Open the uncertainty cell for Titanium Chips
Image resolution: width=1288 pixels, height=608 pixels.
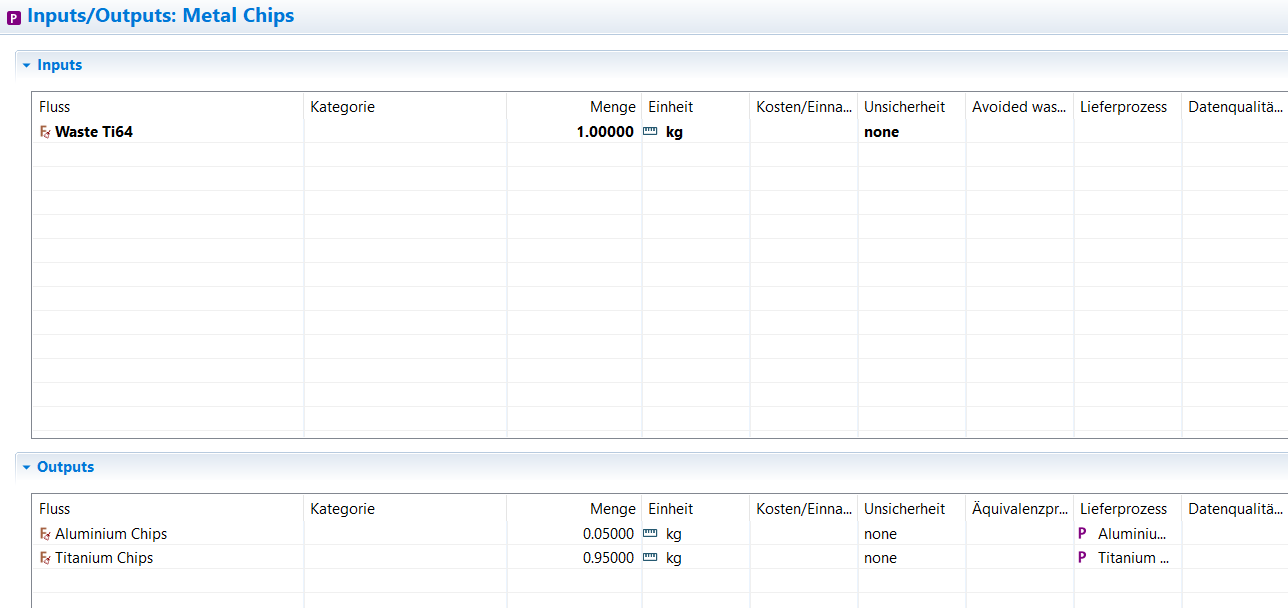pos(881,558)
